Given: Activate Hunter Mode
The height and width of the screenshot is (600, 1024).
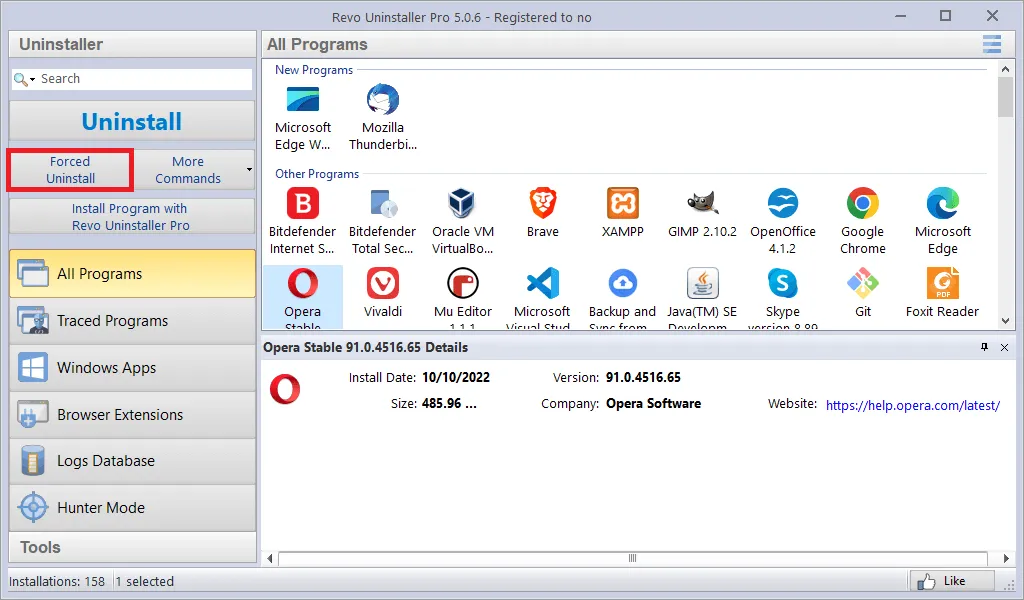Looking at the screenshot, I should point(133,507).
